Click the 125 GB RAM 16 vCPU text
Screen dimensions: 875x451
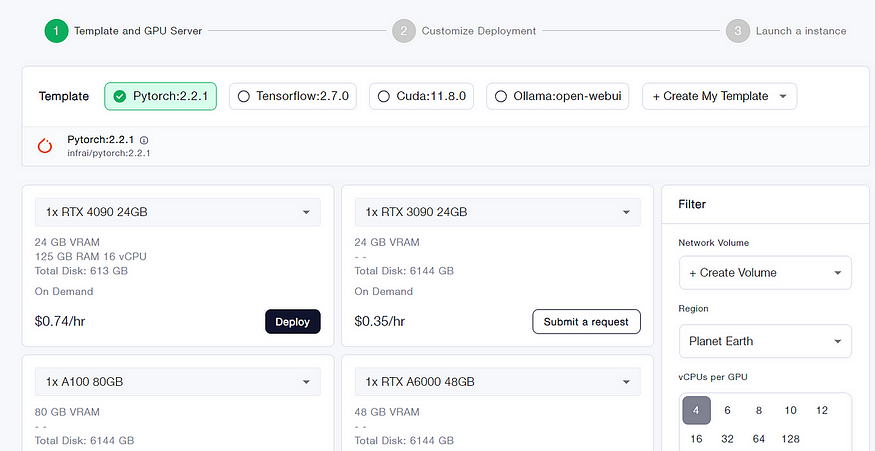(x=90, y=257)
